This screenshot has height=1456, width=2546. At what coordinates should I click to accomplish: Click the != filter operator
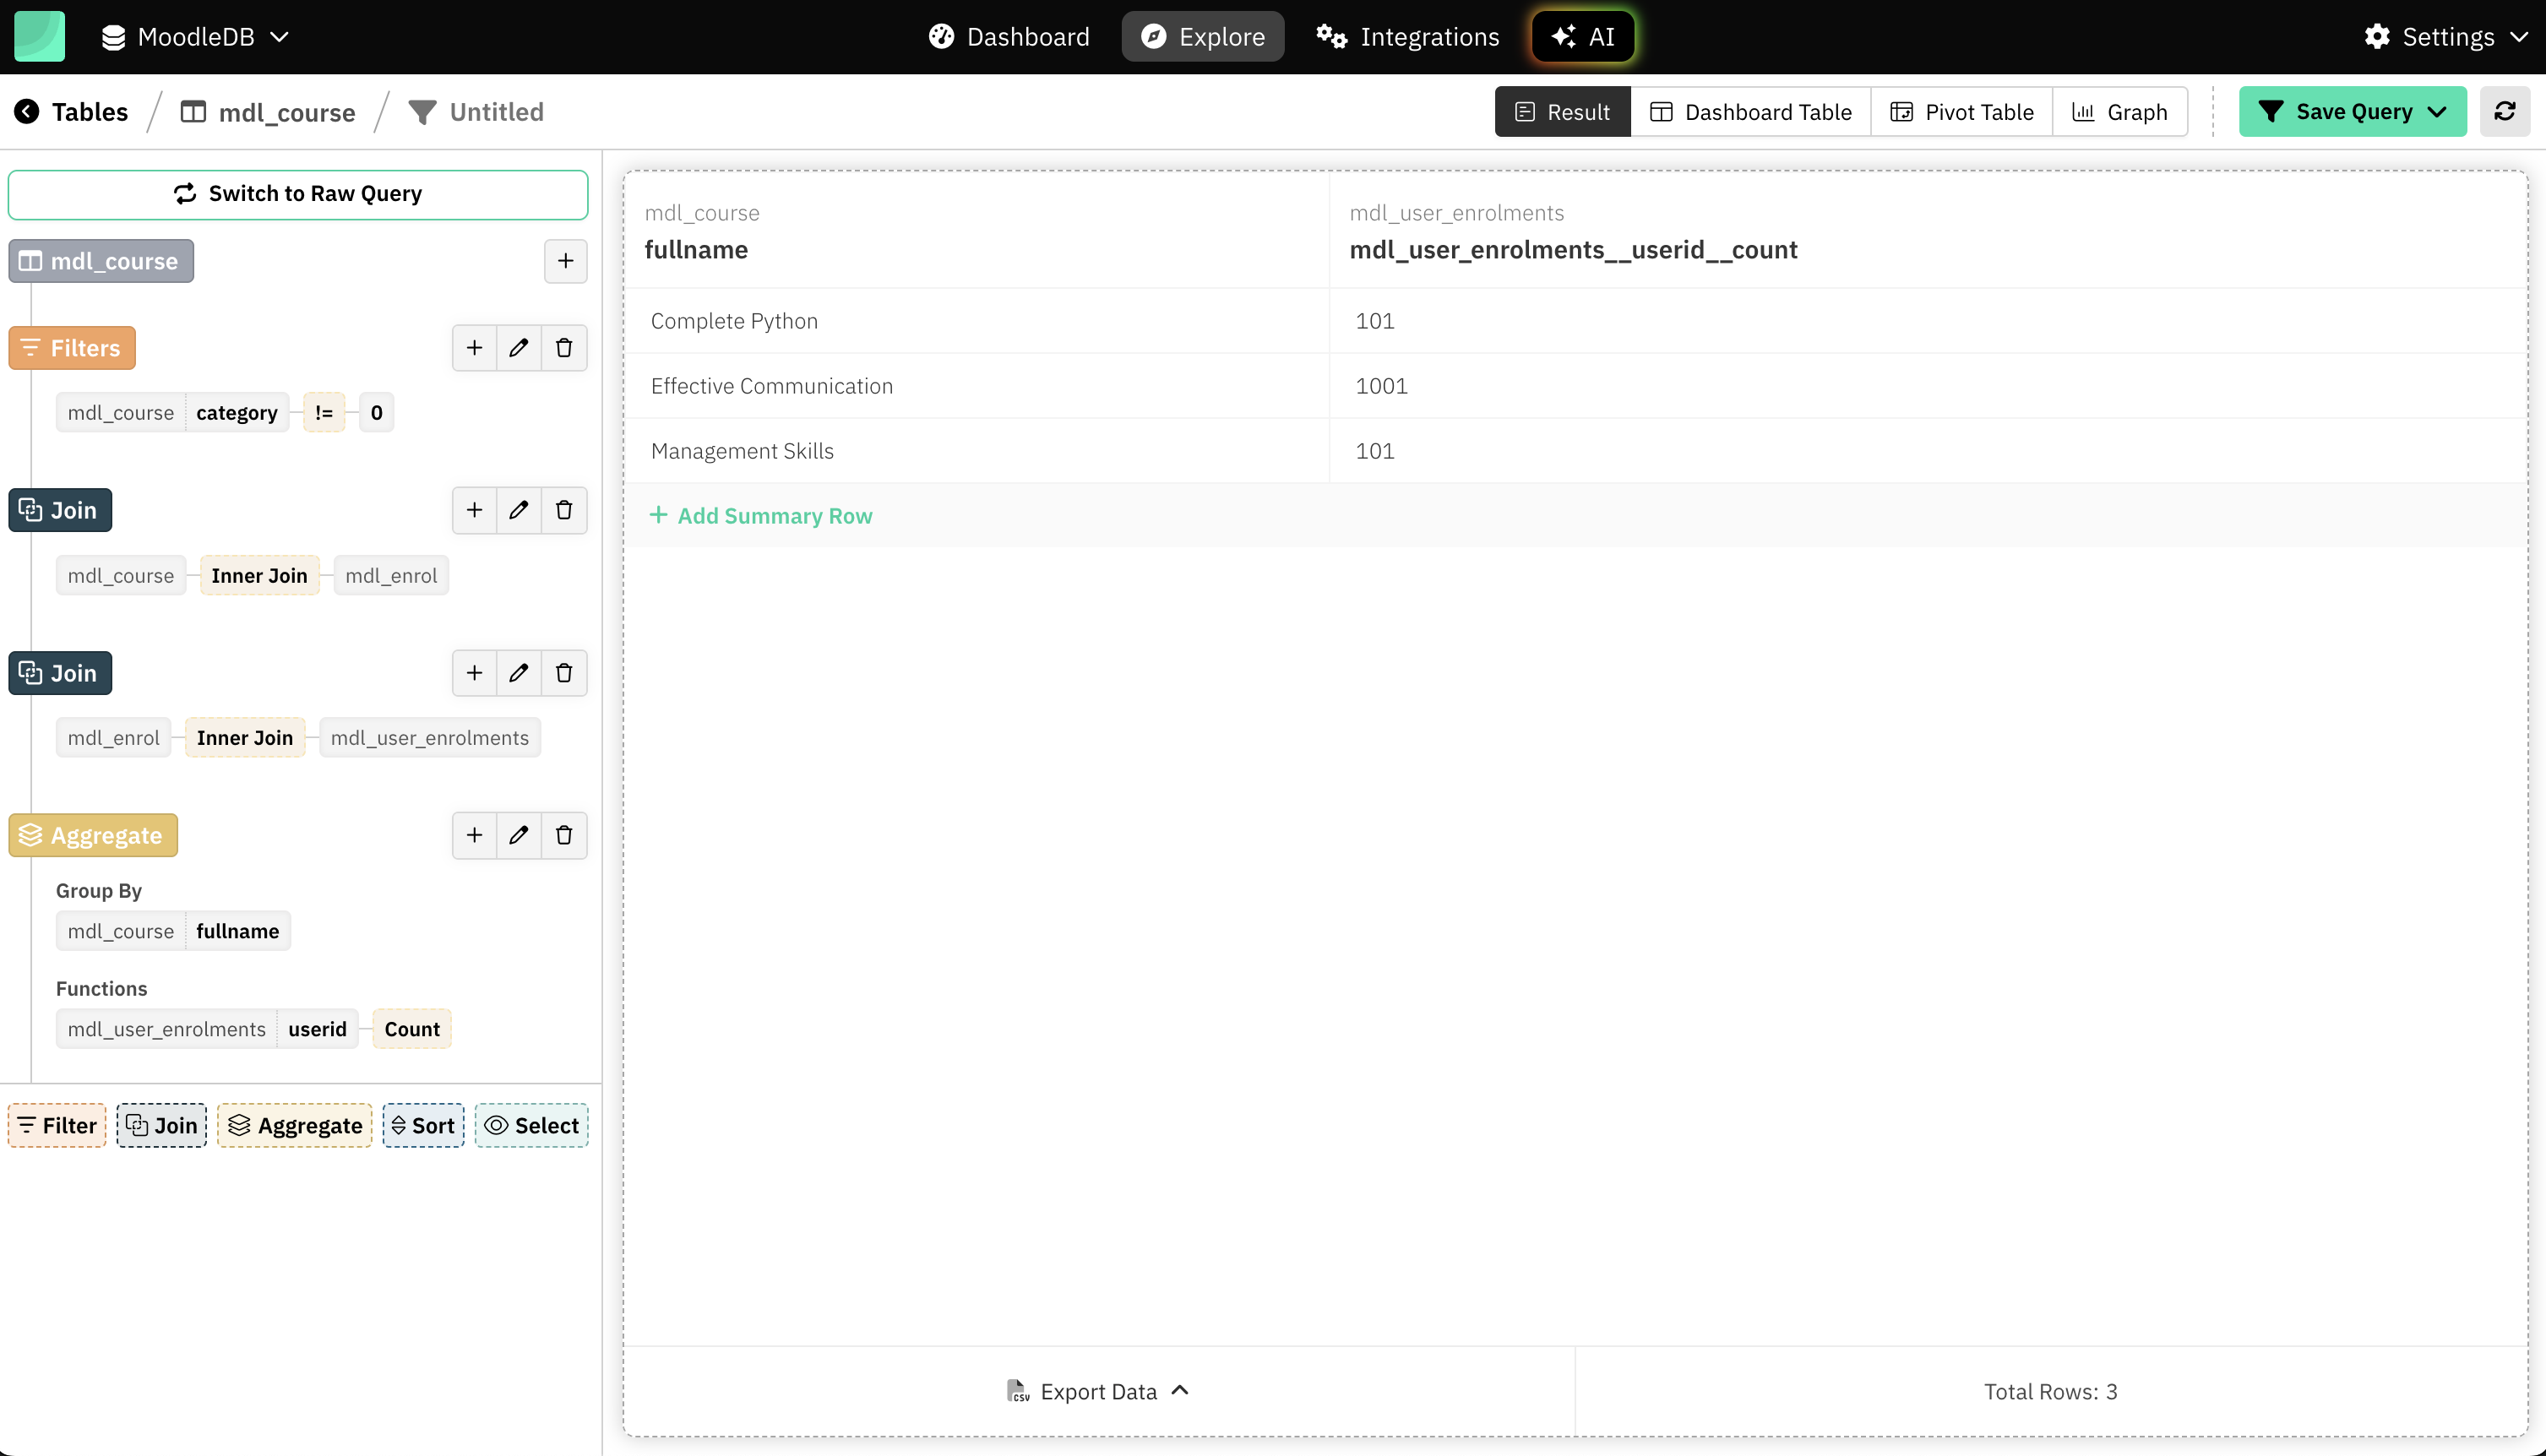[324, 412]
